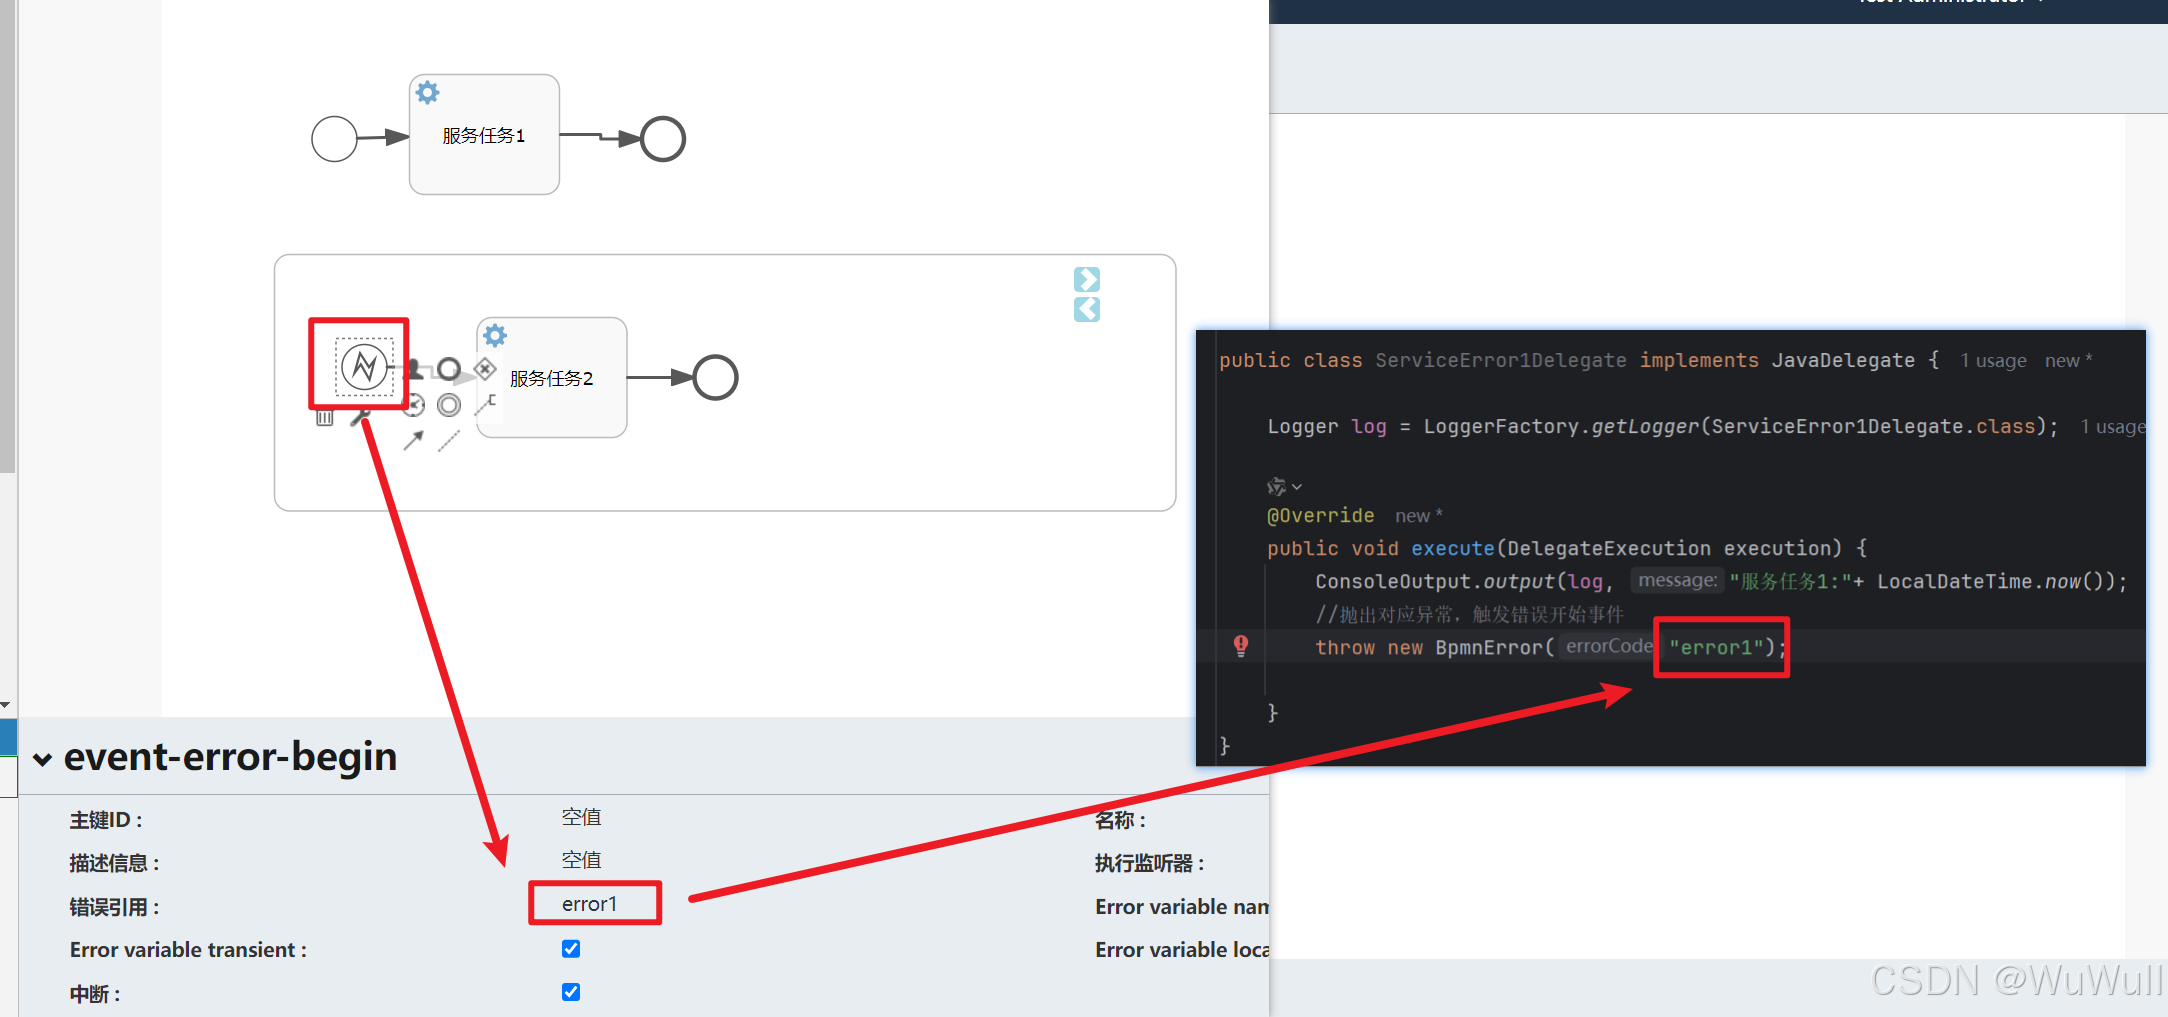Click the sequence flow from 服务任务1
Image resolution: width=2168 pixels, height=1017 pixels.
[x=600, y=137]
